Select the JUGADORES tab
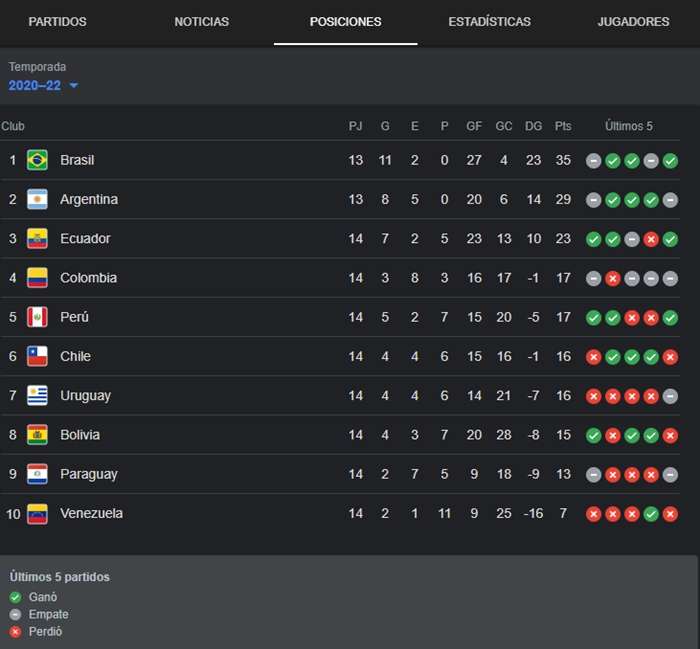This screenshot has height=649, width=700. (633, 21)
